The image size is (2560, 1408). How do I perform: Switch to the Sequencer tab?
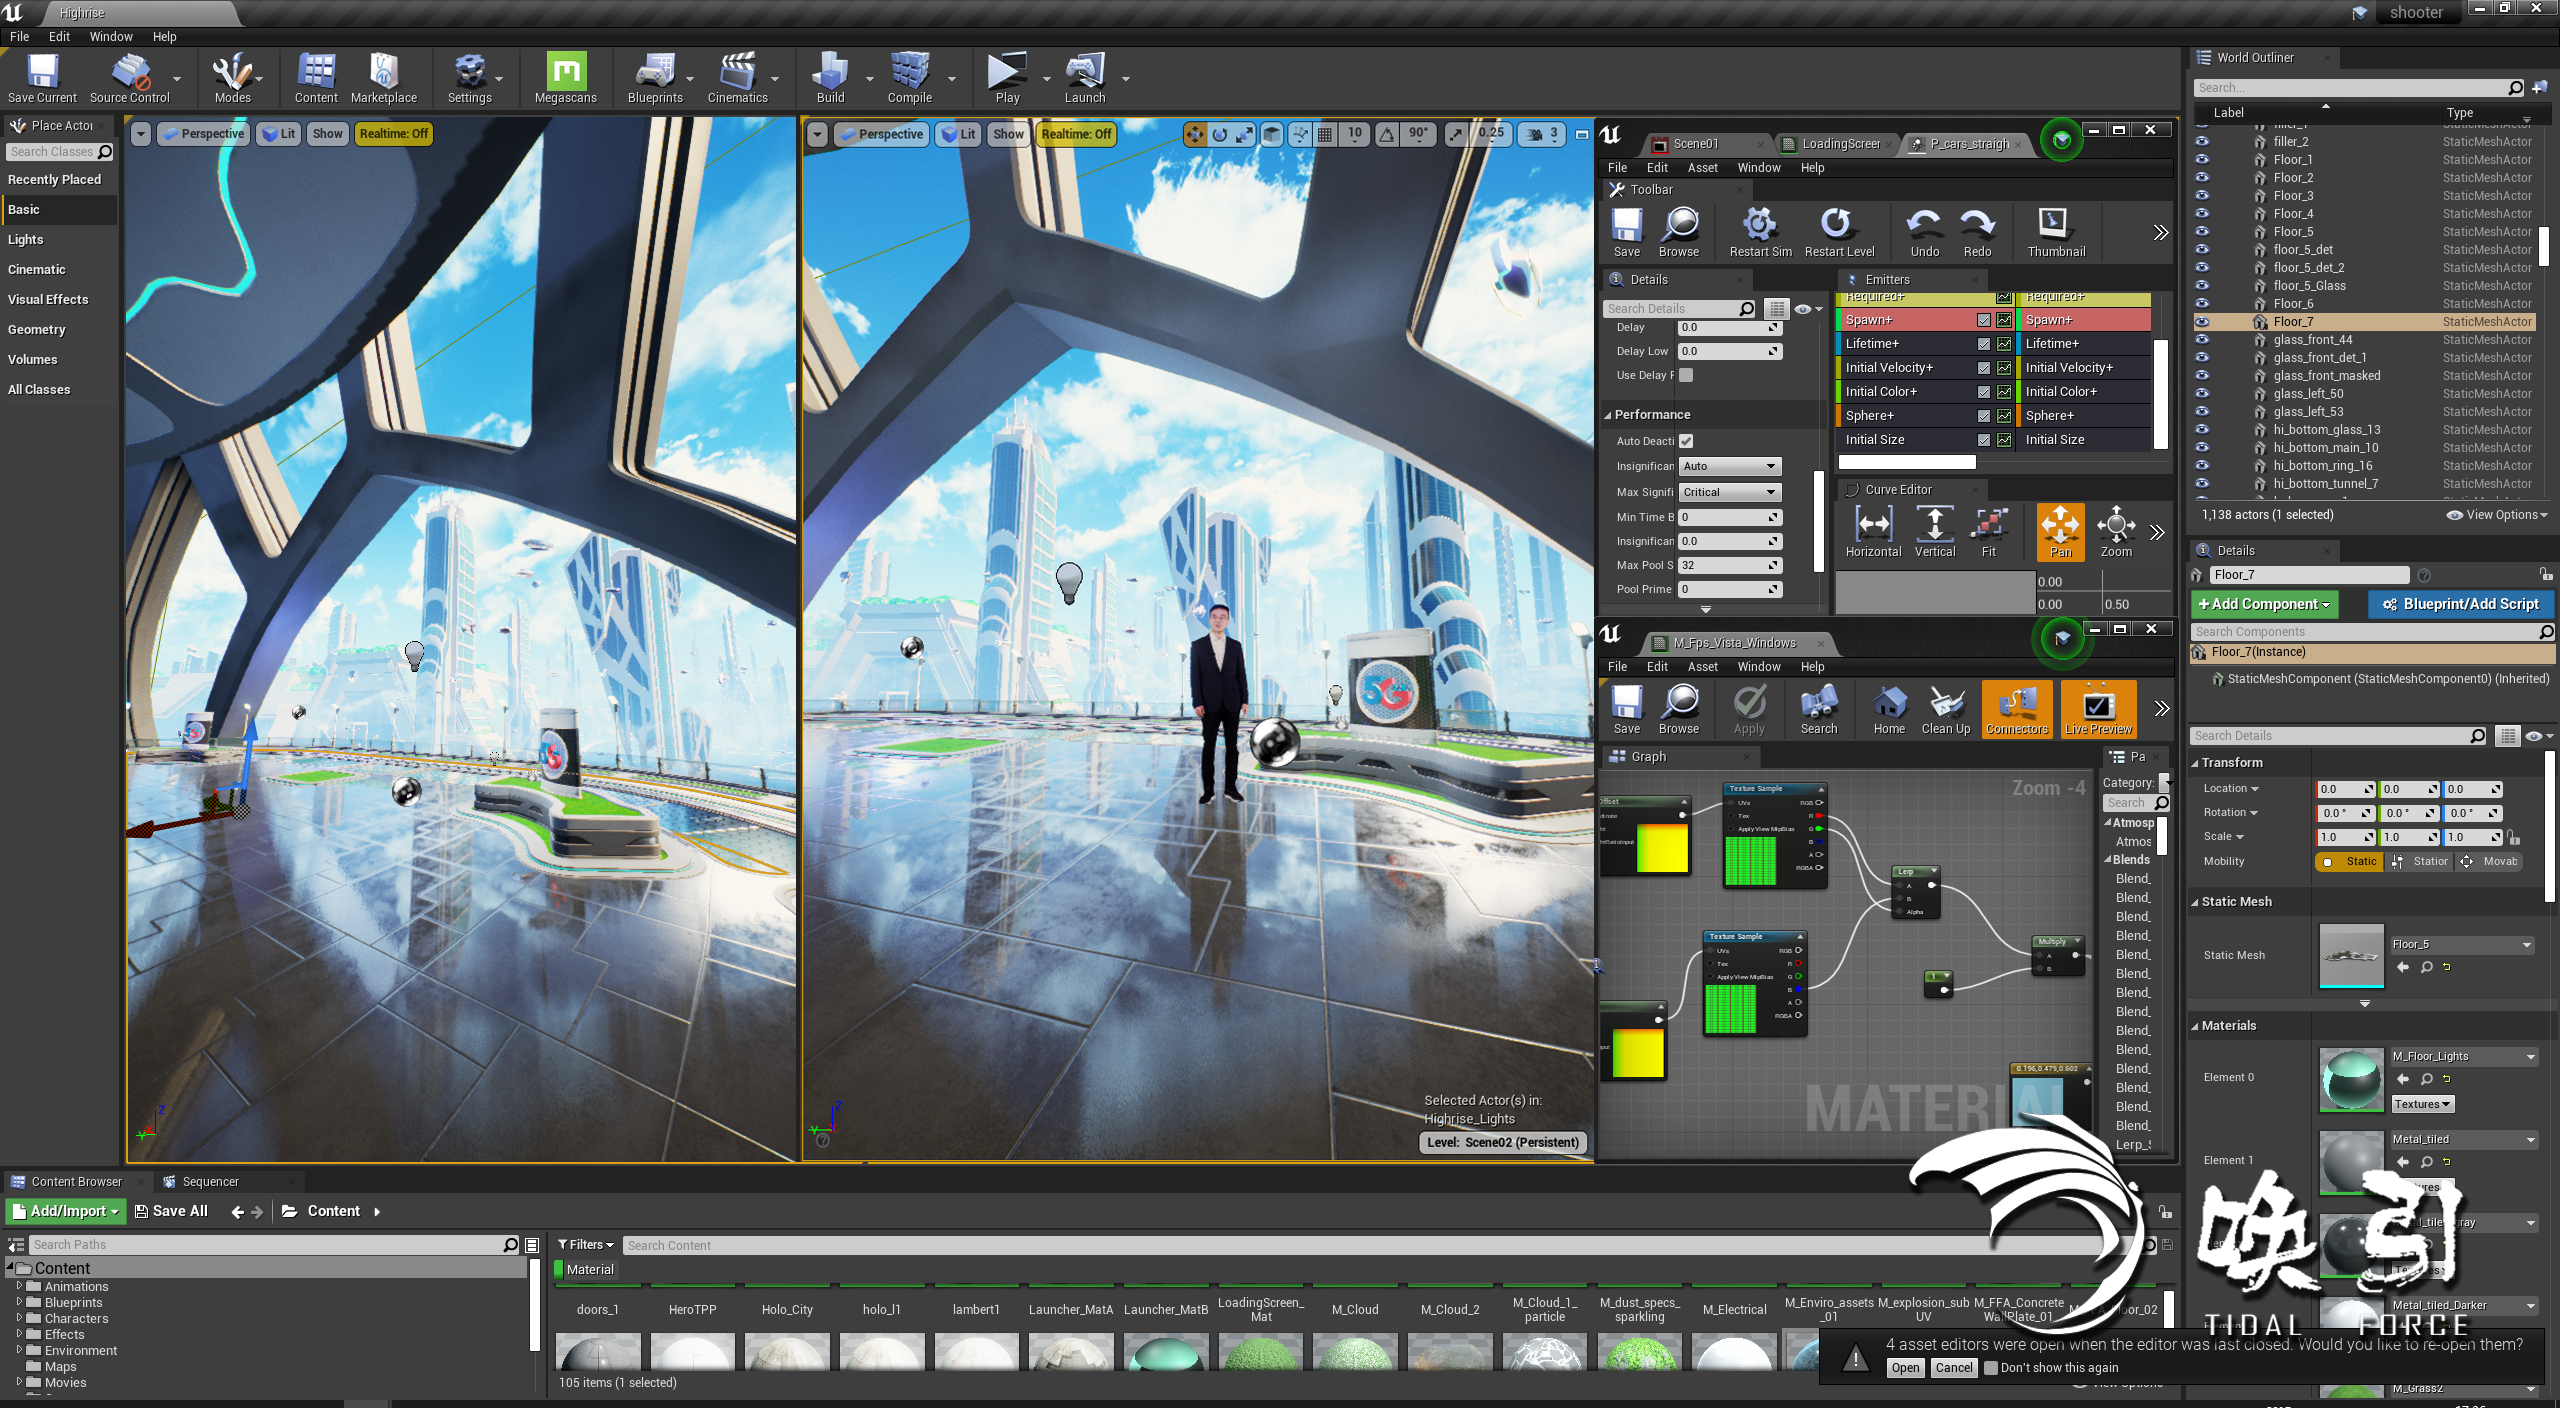pyautogui.click(x=210, y=1182)
